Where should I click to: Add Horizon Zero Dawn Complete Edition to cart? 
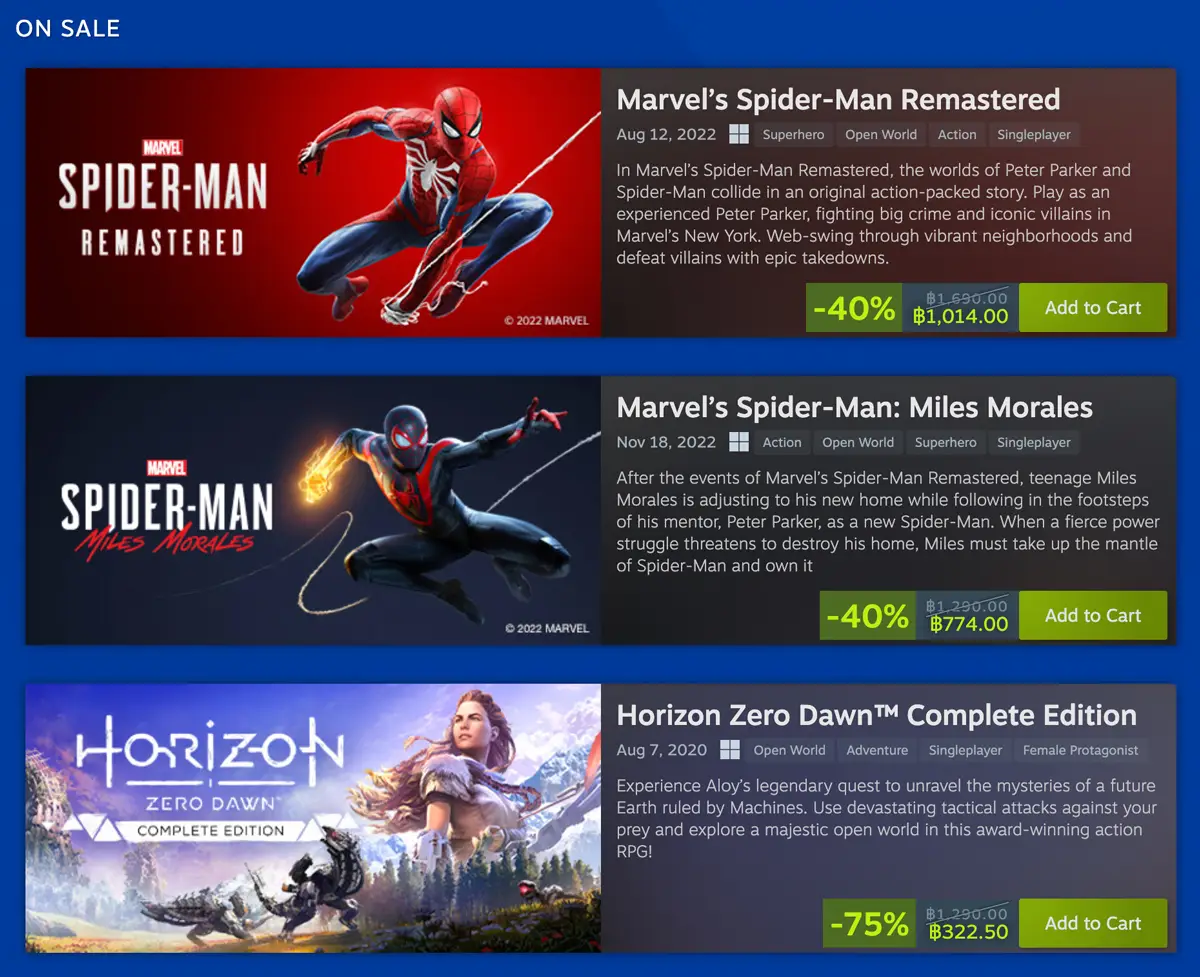pyautogui.click(x=1093, y=924)
